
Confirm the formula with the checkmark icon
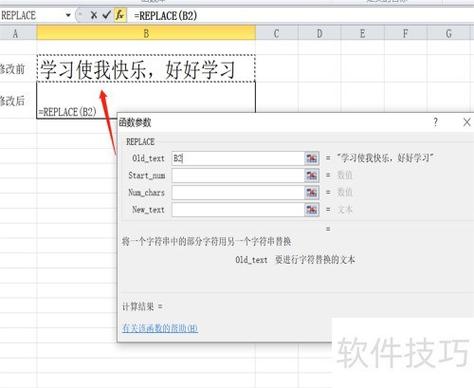point(106,15)
